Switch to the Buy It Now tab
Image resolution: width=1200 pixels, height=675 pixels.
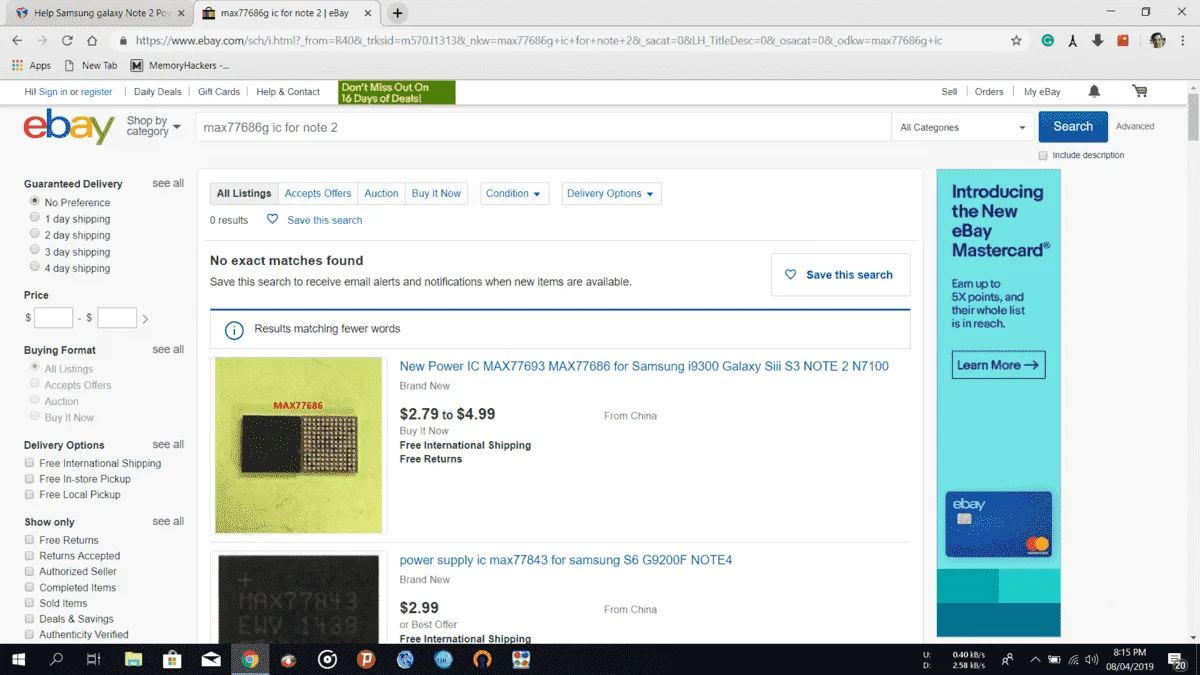point(436,194)
